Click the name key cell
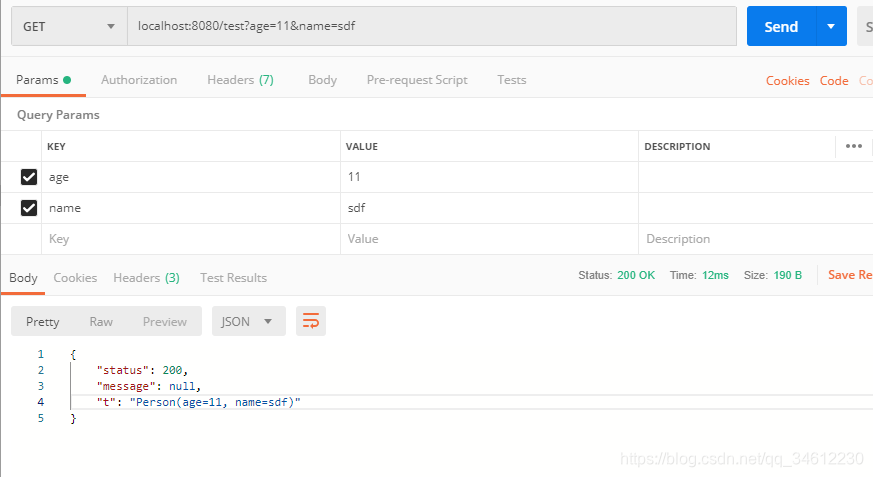 click(x=191, y=208)
